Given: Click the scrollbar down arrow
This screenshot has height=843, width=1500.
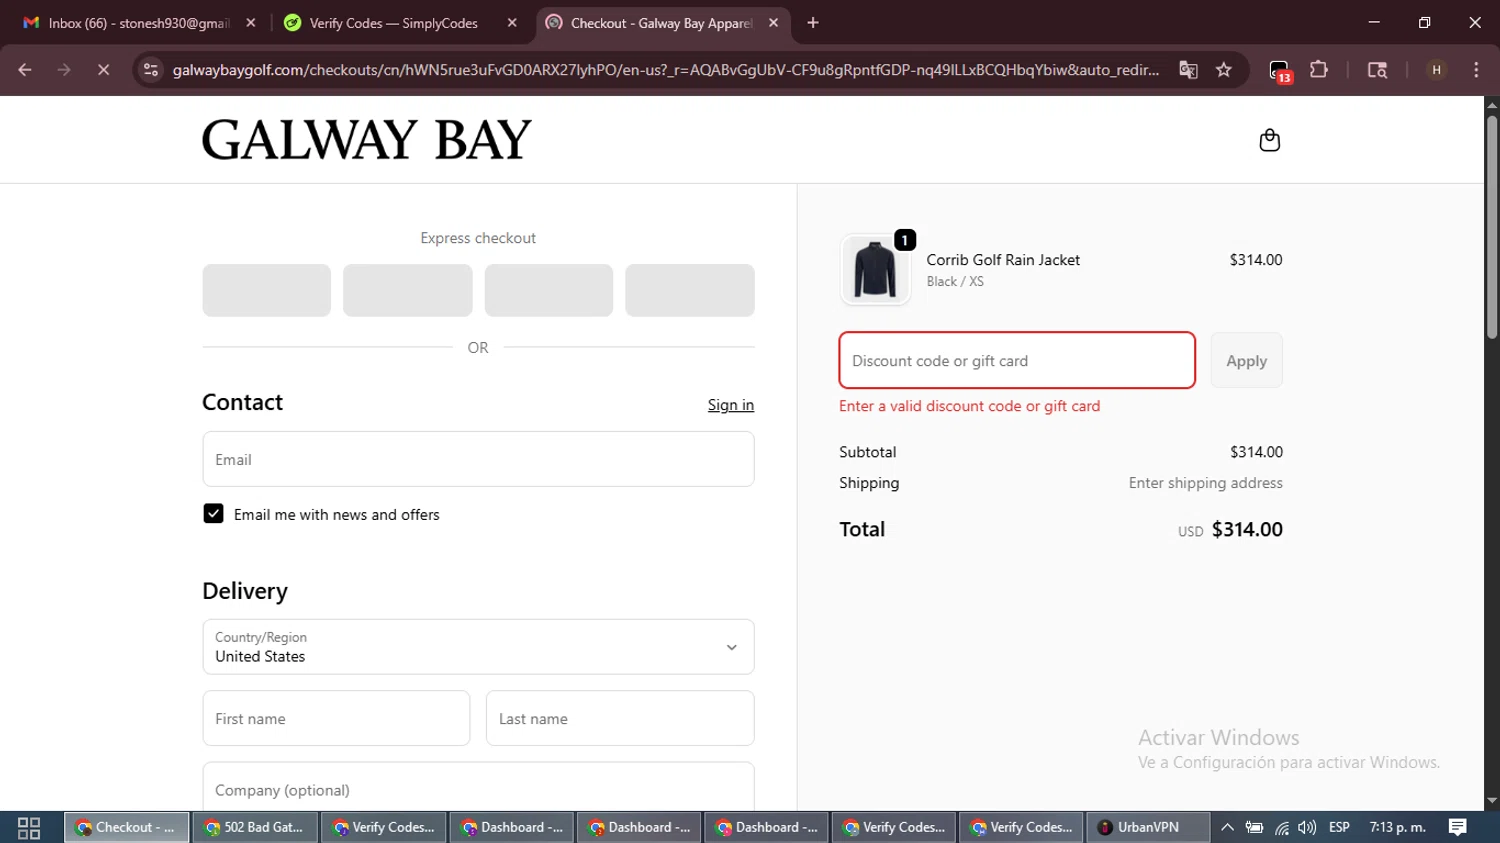Looking at the screenshot, I should 1492,801.
